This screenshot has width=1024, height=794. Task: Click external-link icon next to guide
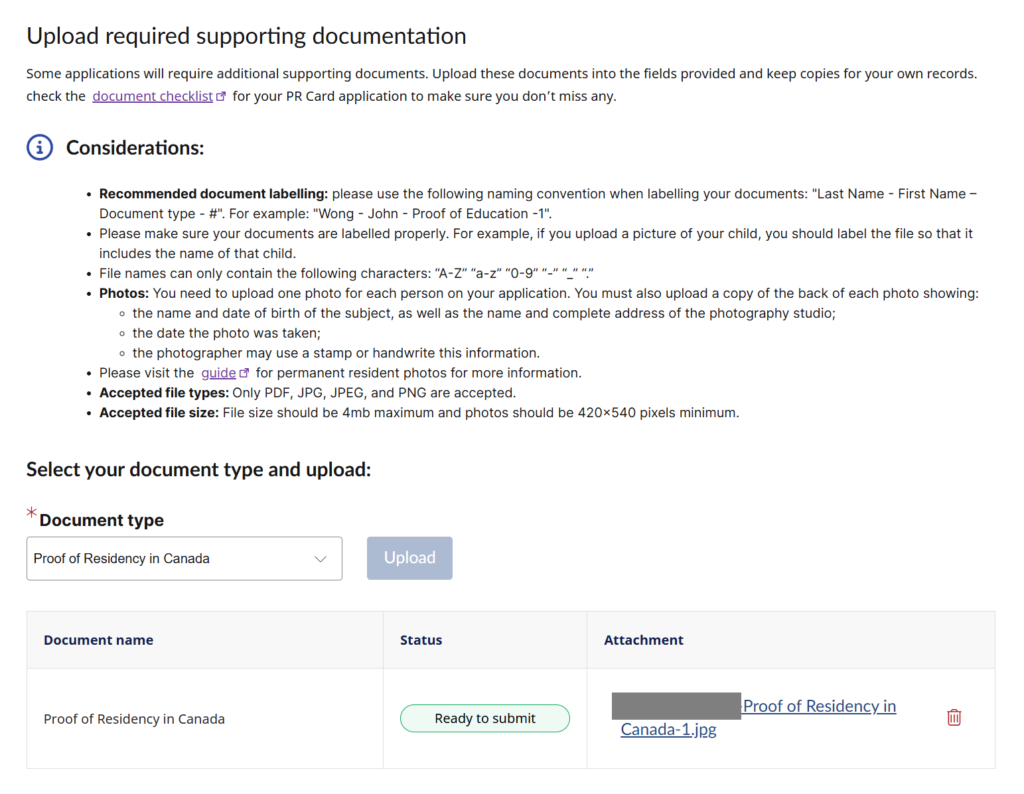[245, 373]
